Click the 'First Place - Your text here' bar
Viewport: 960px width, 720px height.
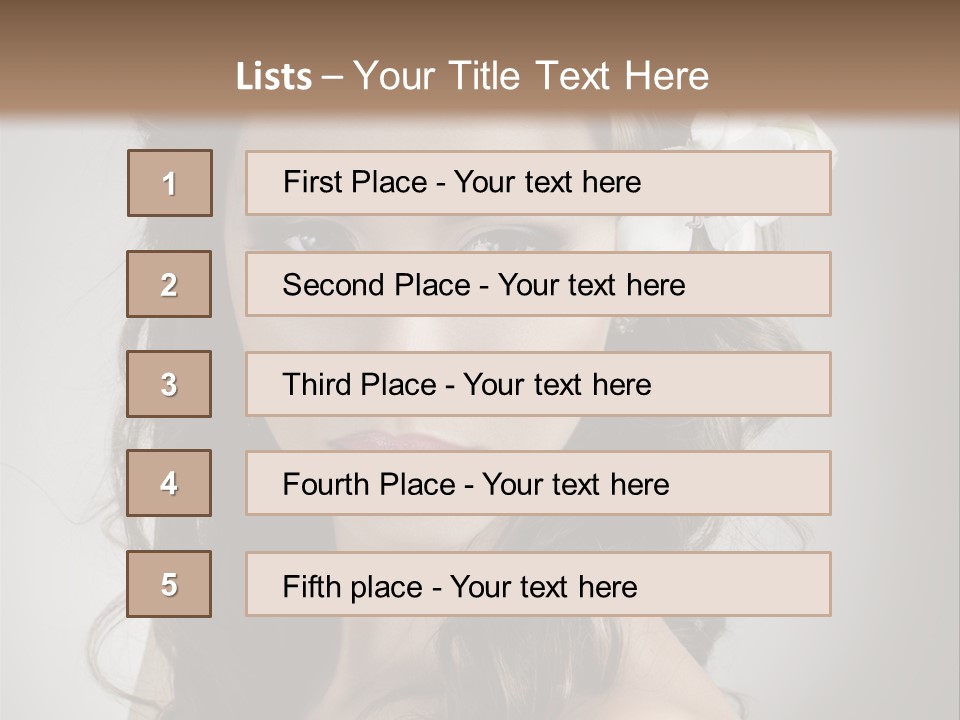click(x=538, y=183)
